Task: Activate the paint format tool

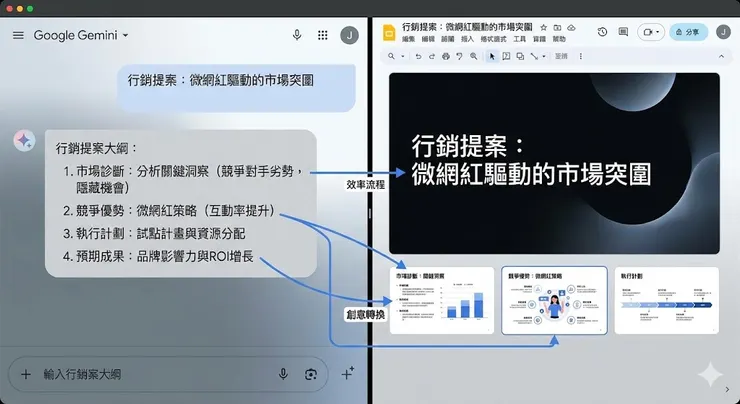Action: click(x=459, y=56)
